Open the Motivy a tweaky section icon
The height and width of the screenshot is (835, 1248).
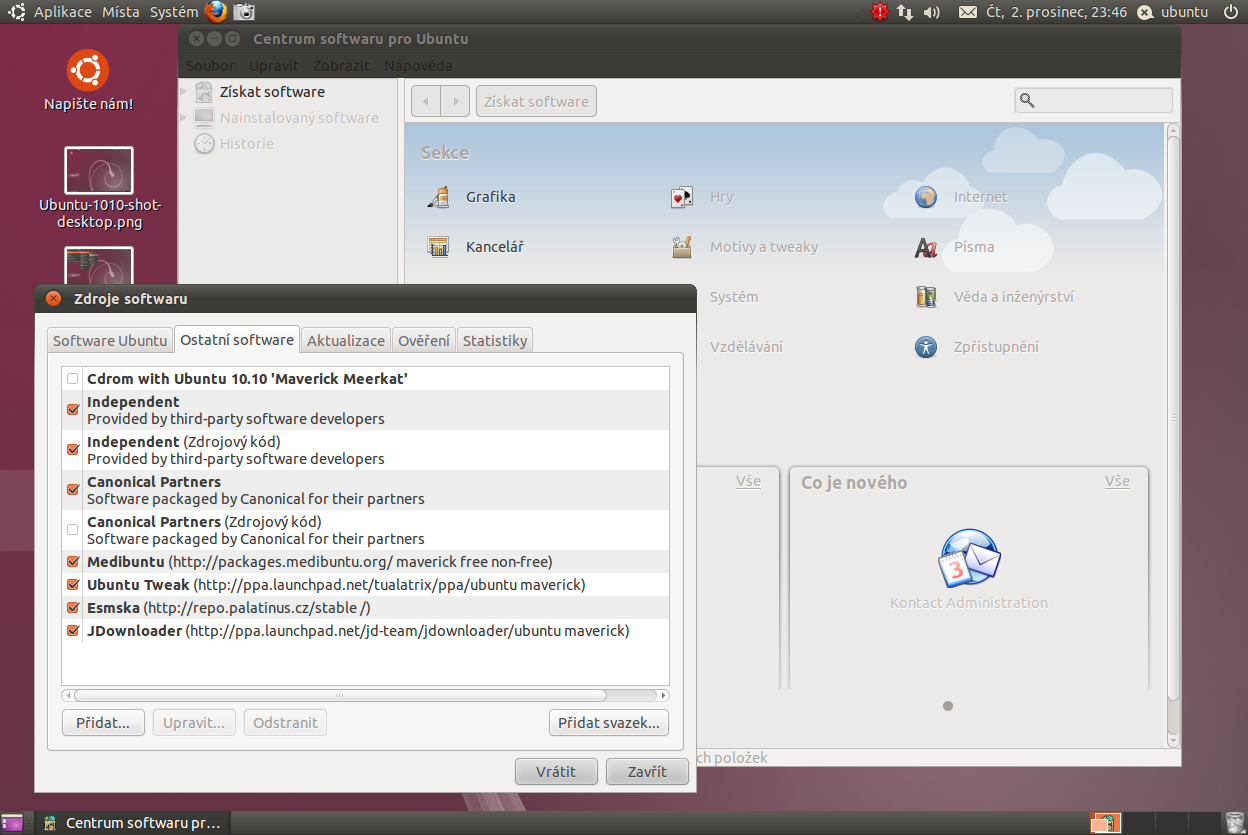[x=682, y=247]
